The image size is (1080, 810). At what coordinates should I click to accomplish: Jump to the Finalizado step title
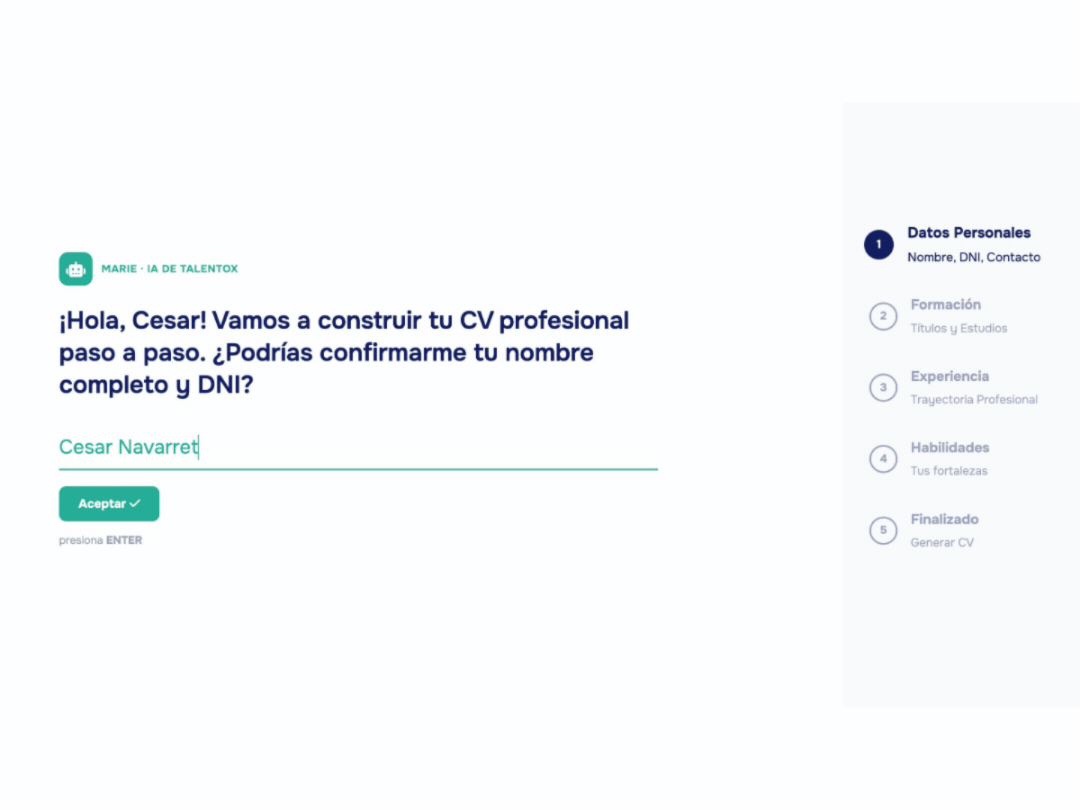944,519
